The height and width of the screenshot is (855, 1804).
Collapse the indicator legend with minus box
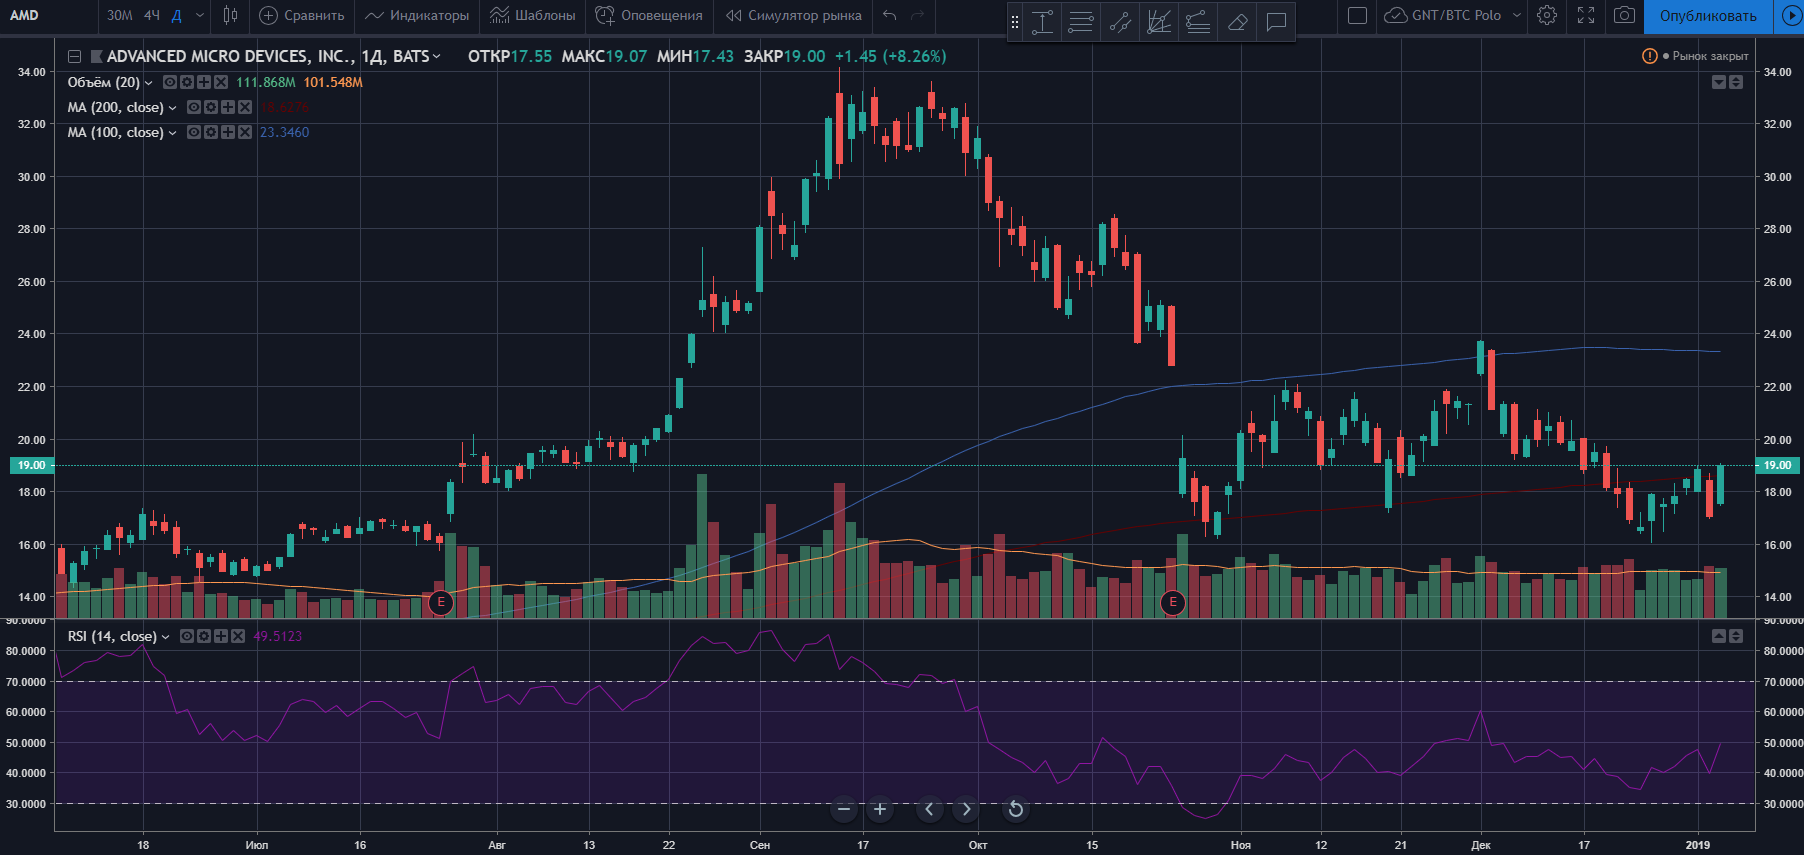click(74, 57)
